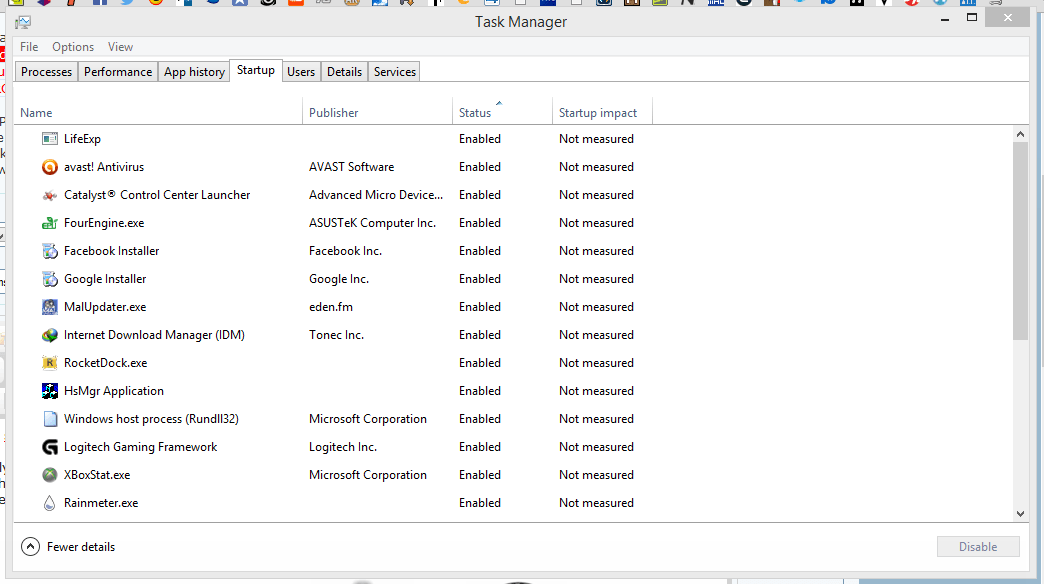Switch to the Services tab

coord(393,71)
